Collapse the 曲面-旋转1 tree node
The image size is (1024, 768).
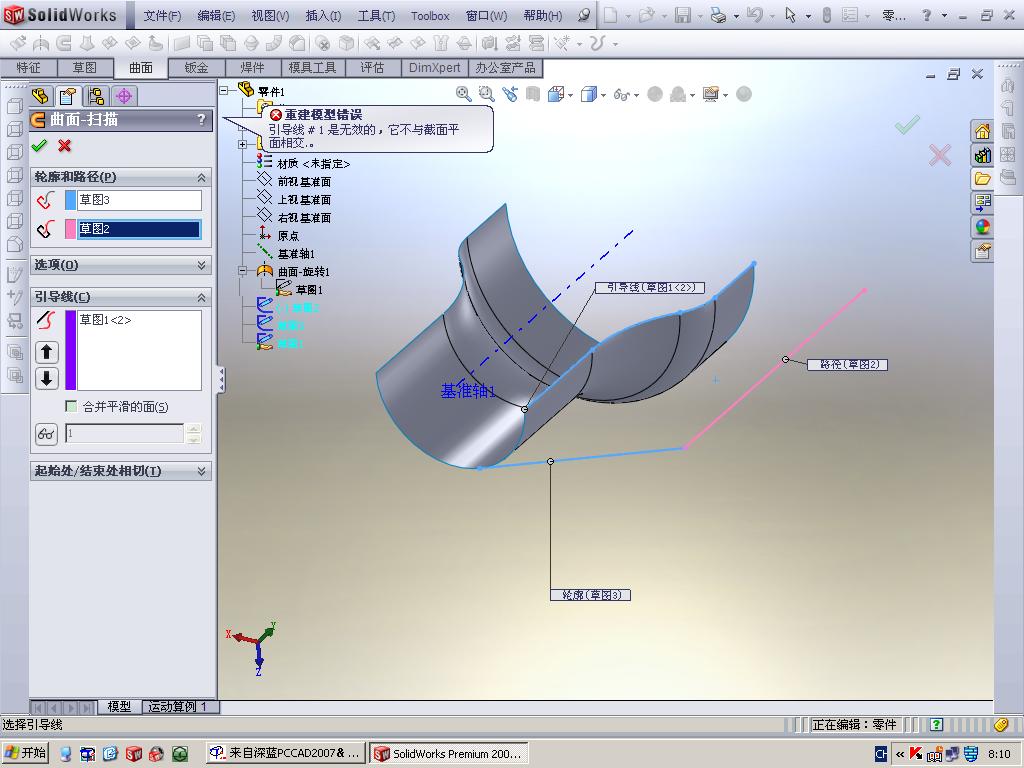click(x=242, y=271)
